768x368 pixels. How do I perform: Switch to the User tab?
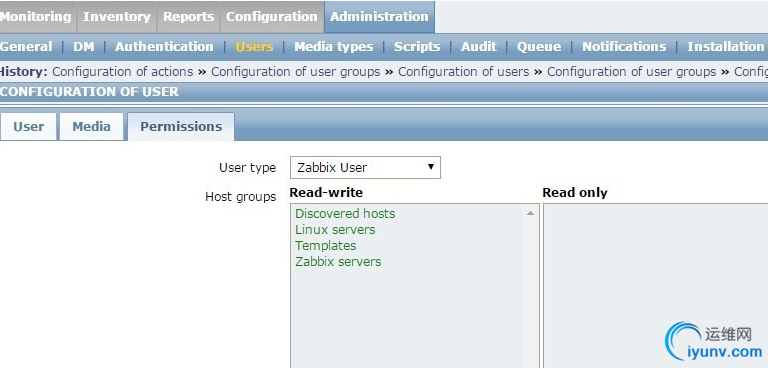click(28, 126)
